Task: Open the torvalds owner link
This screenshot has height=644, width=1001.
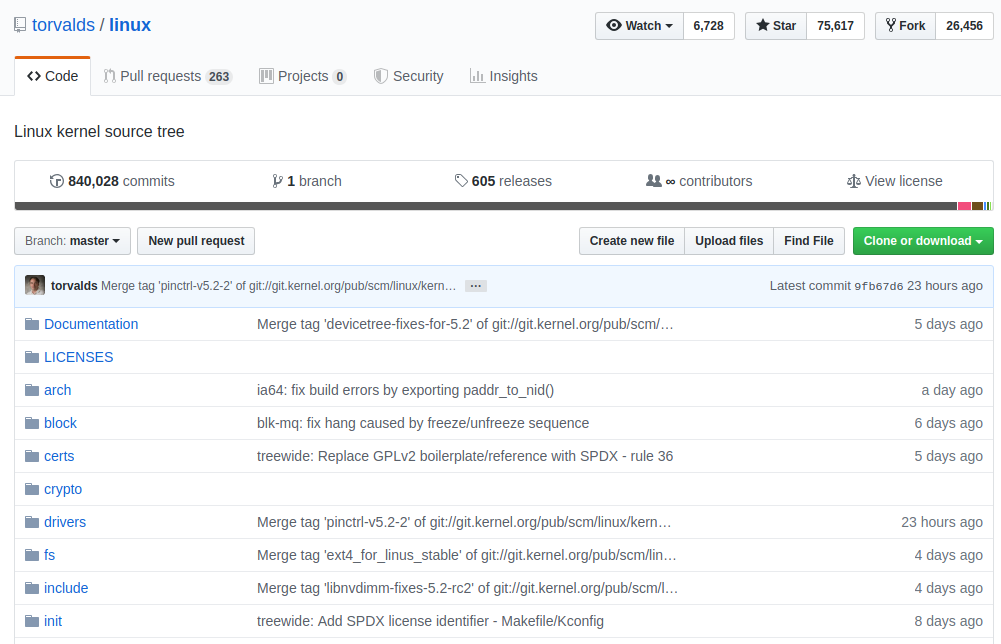Action: pos(63,25)
